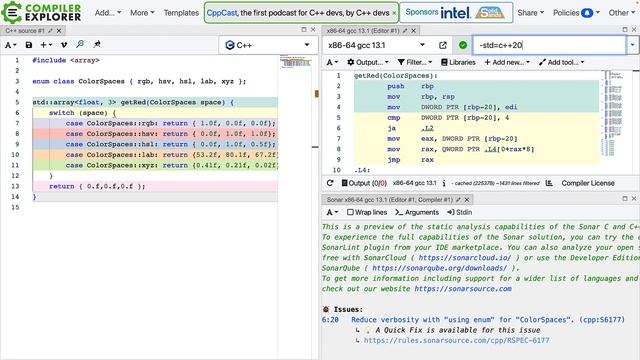Maximize the source editor pane
640x360 pixels.
(304, 29)
